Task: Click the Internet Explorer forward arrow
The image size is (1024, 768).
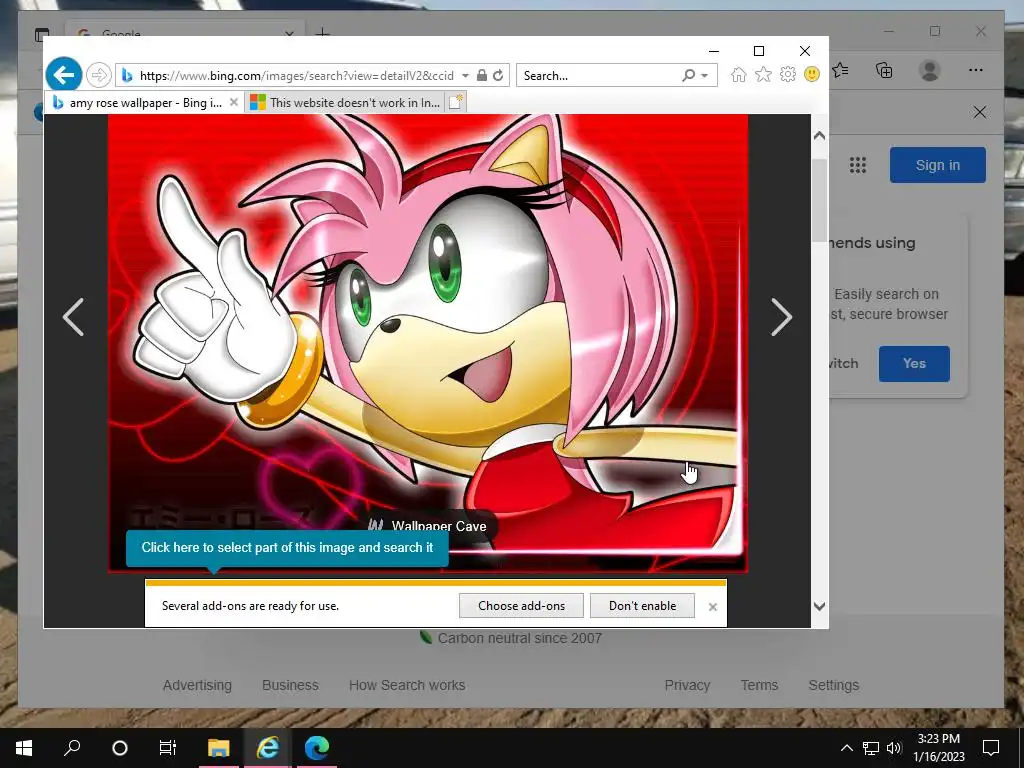Action: 99,75
